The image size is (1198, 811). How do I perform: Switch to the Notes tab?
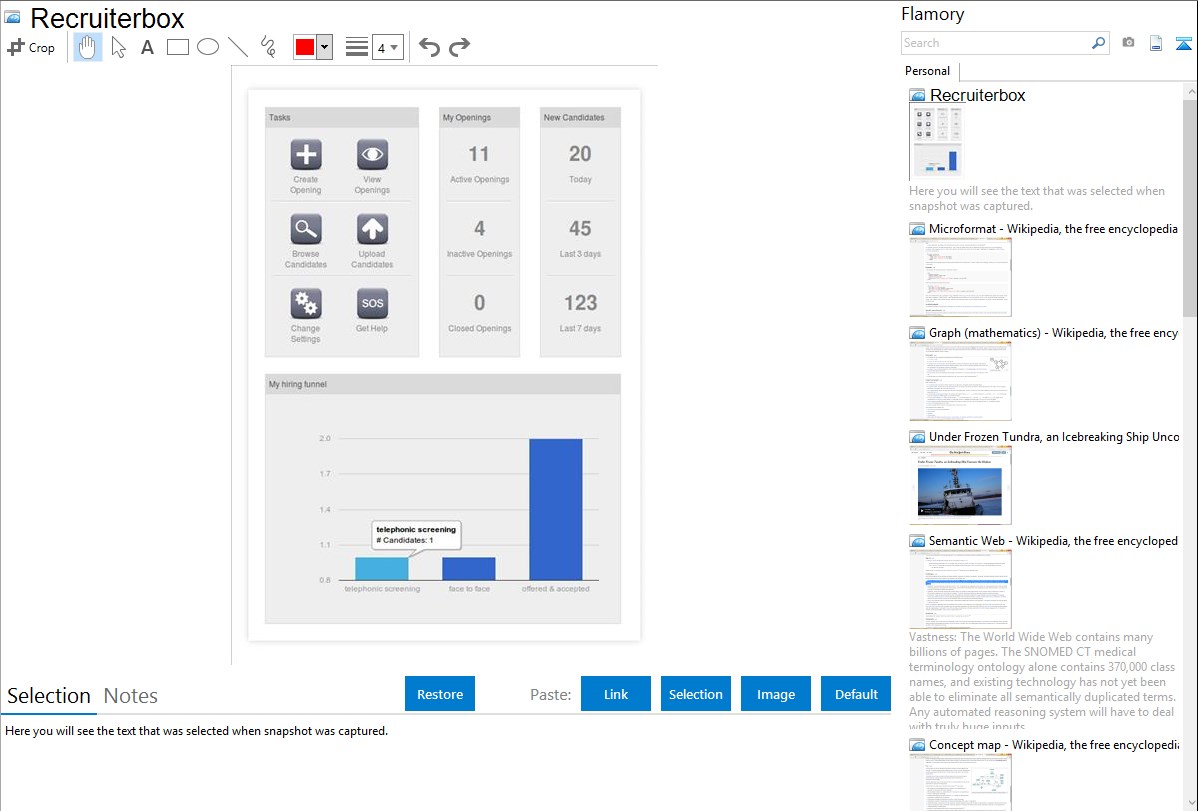(x=131, y=696)
